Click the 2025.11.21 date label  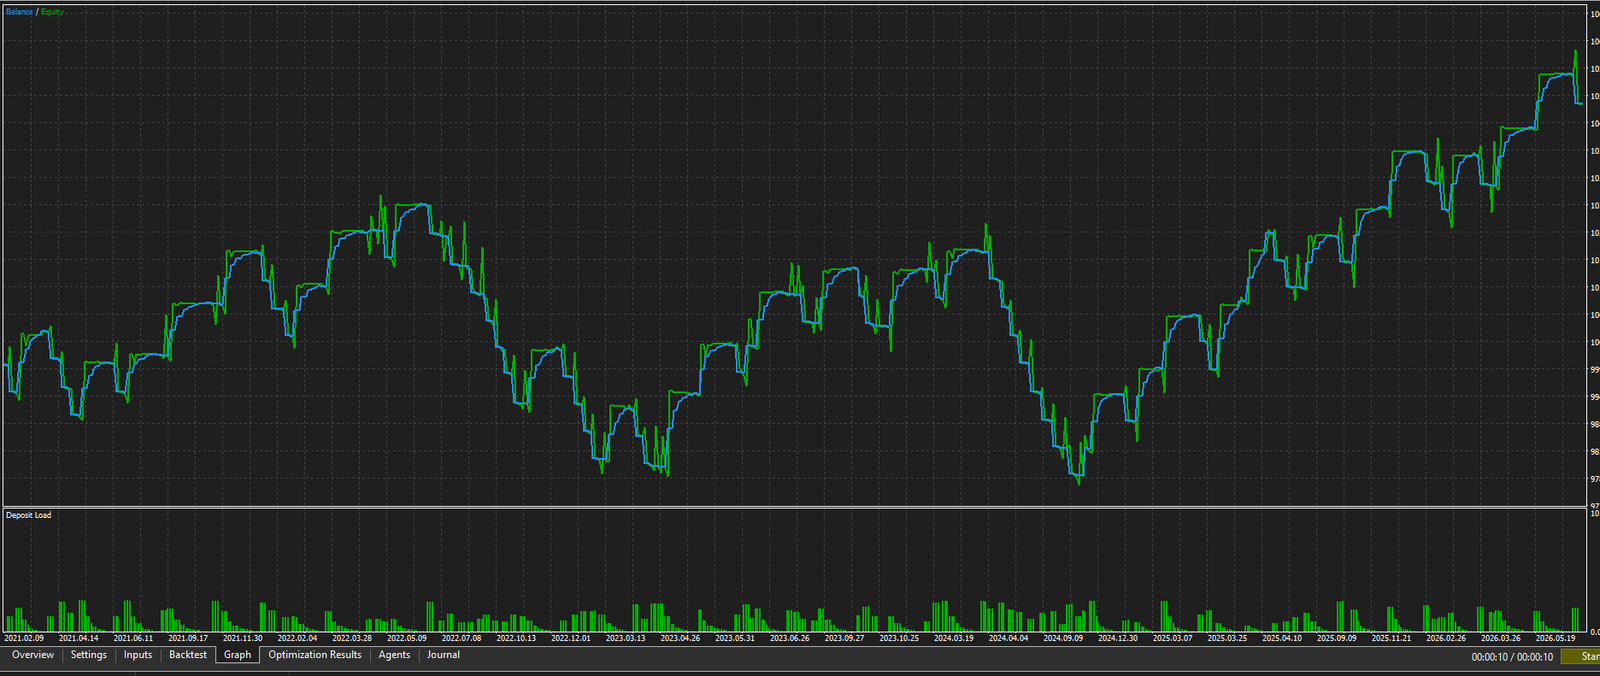(1391, 638)
